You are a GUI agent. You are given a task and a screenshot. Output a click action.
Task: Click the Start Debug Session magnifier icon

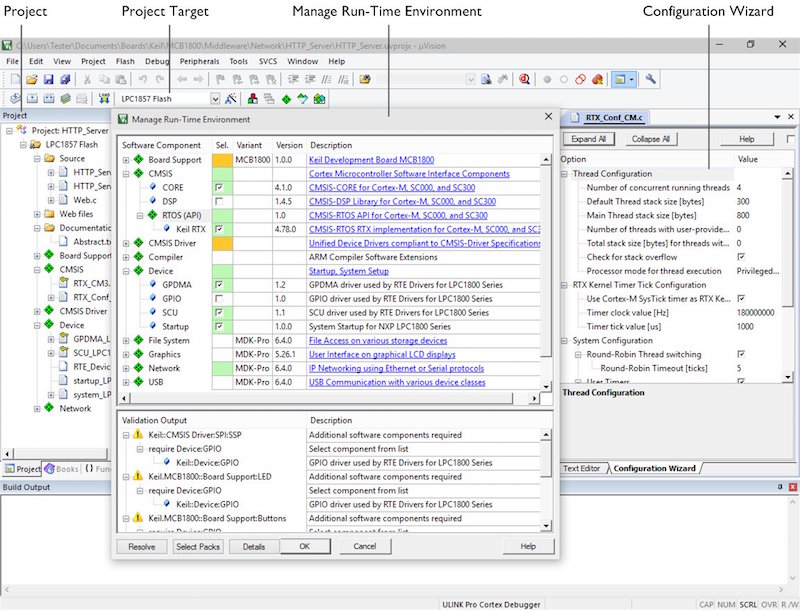click(524, 79)
